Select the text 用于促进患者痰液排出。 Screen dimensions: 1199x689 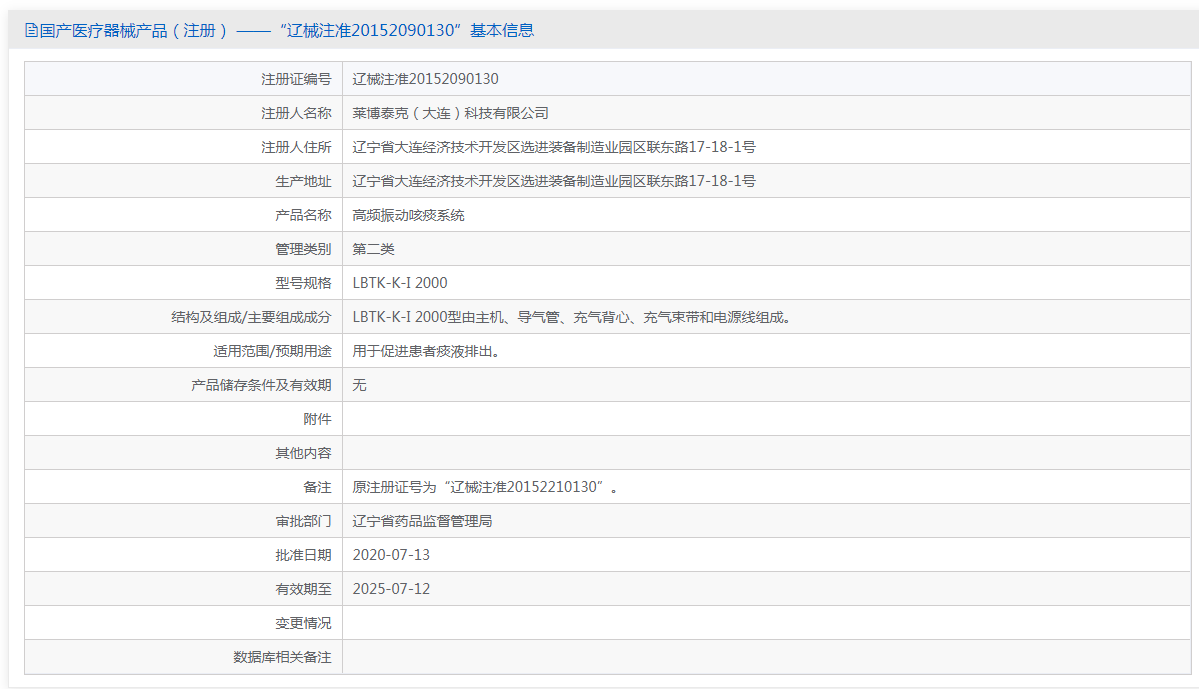pos(429,351)
